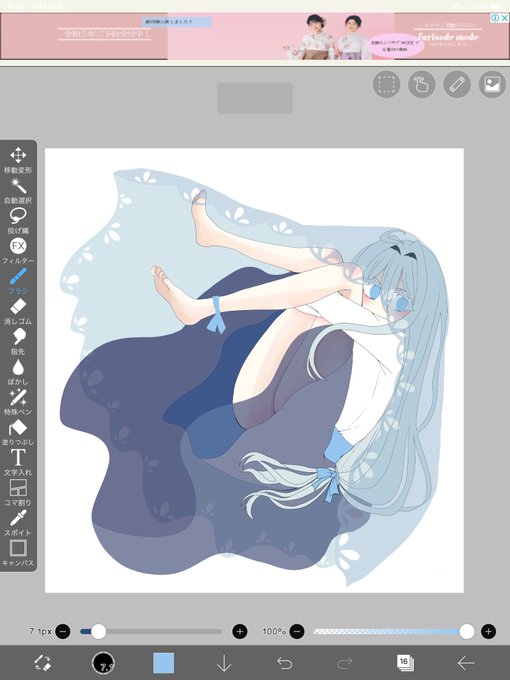
Task: Select the Eyedropper (スポイト) tool
Action: click(x=18, y=523)
